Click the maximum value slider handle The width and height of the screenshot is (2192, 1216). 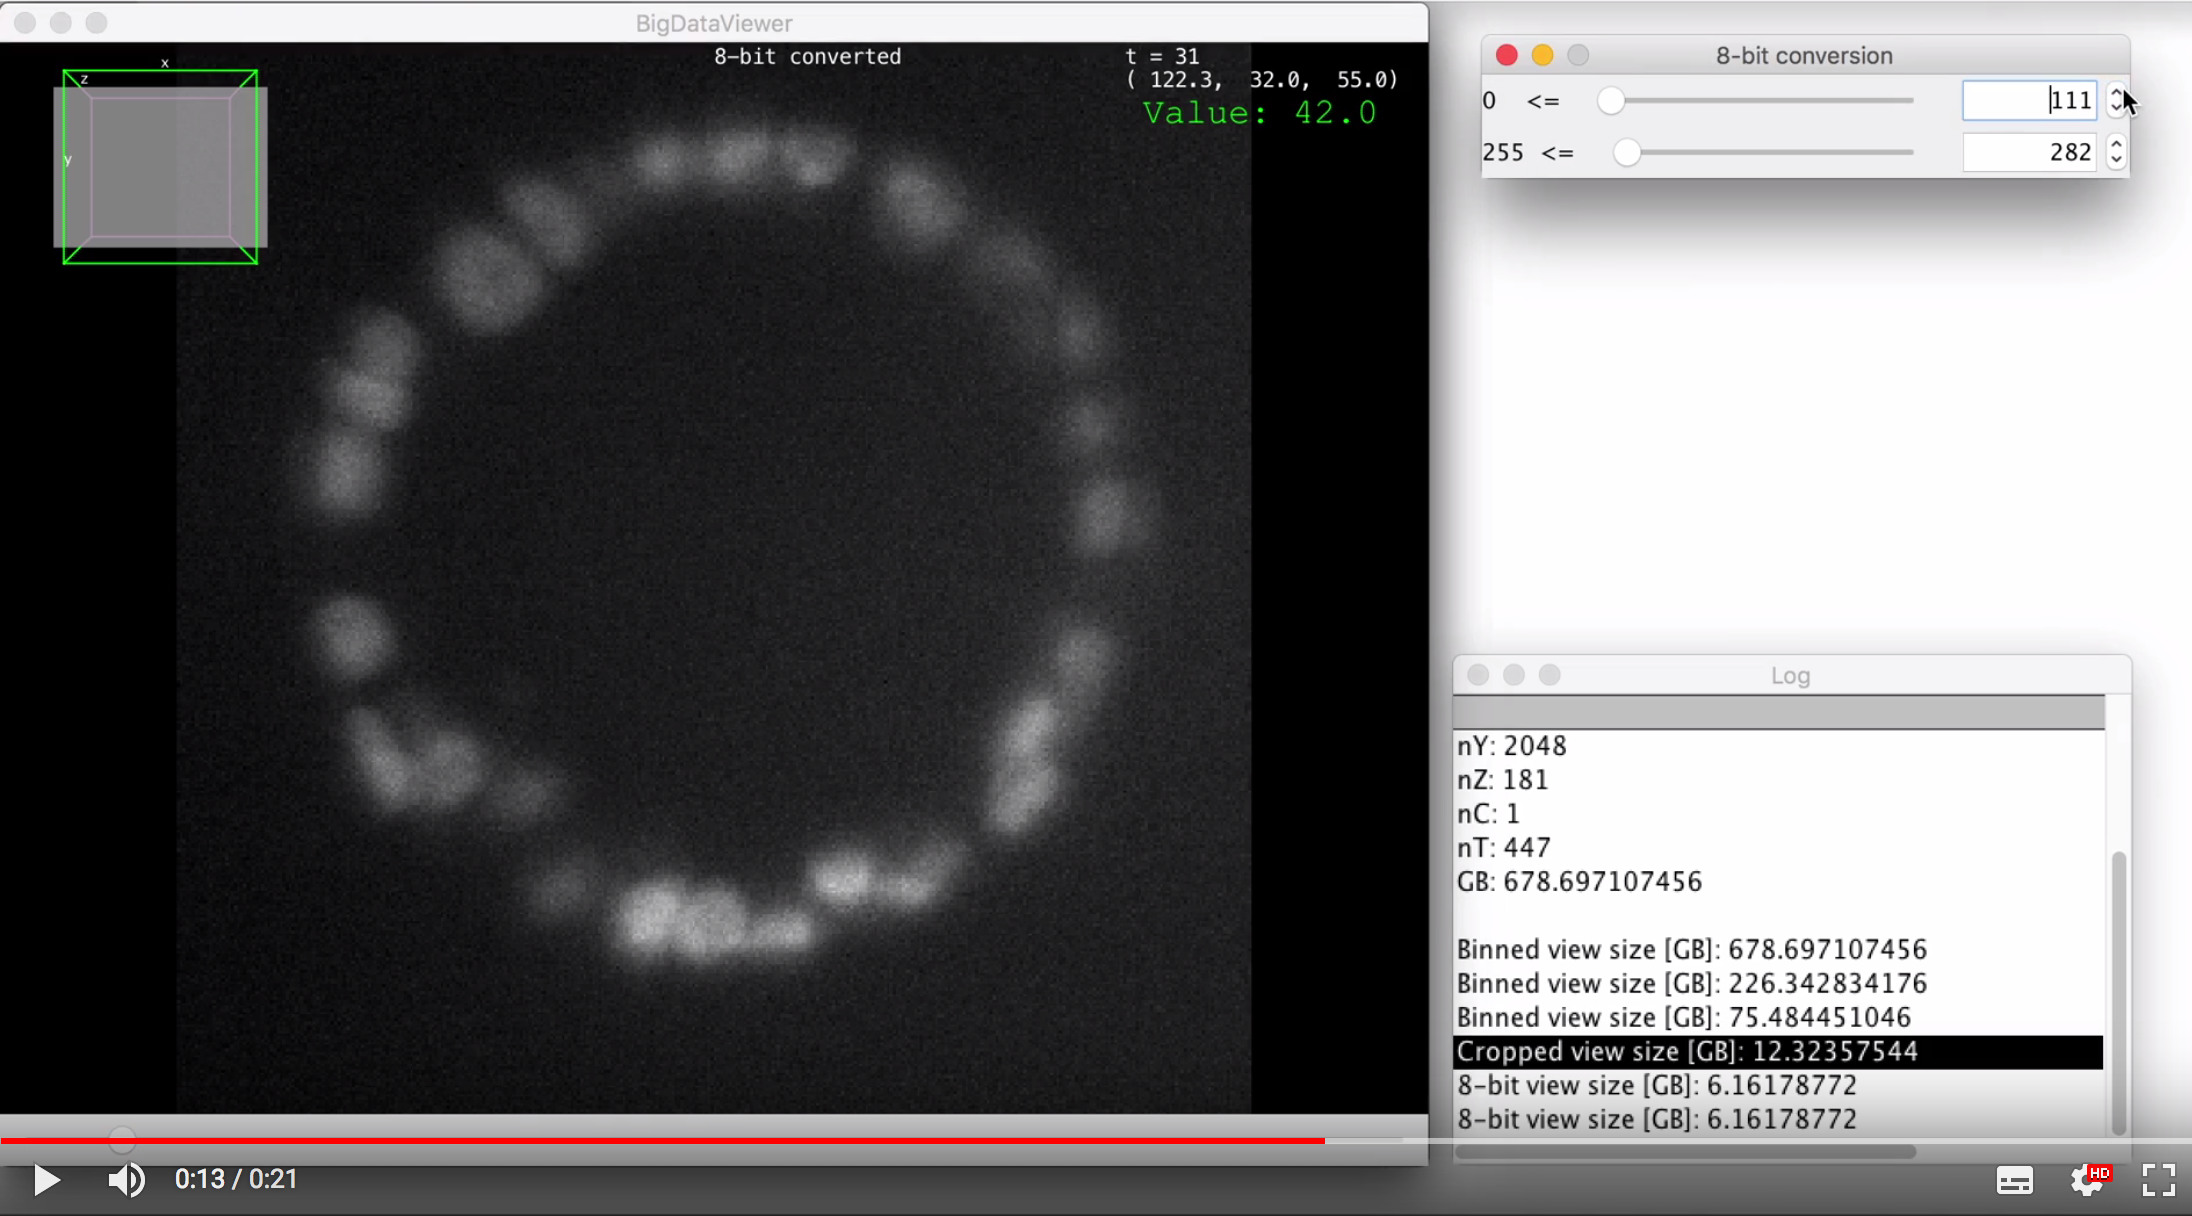(1627, 153)
